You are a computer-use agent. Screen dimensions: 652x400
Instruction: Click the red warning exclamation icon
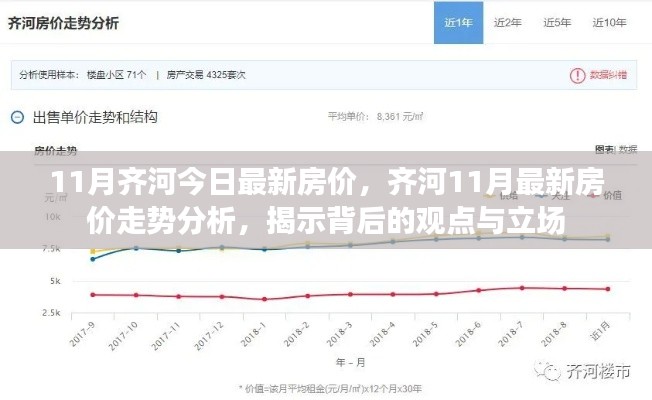(576, 74)
